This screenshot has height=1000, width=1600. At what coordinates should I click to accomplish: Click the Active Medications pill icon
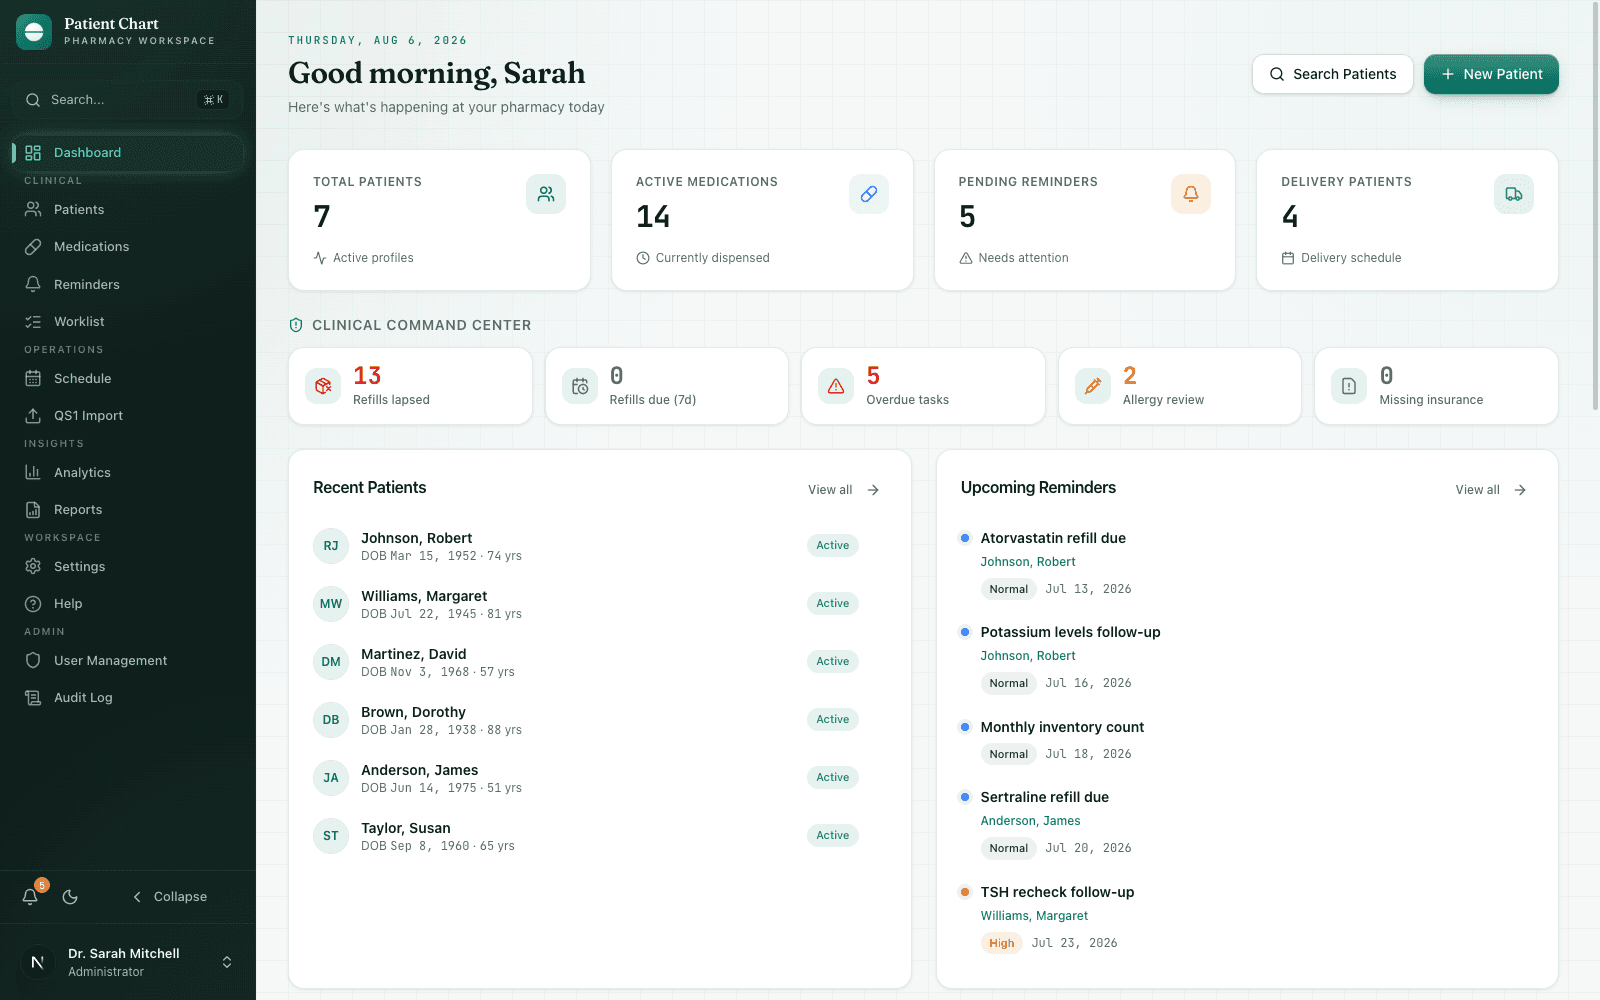click(x=869, y=194)
